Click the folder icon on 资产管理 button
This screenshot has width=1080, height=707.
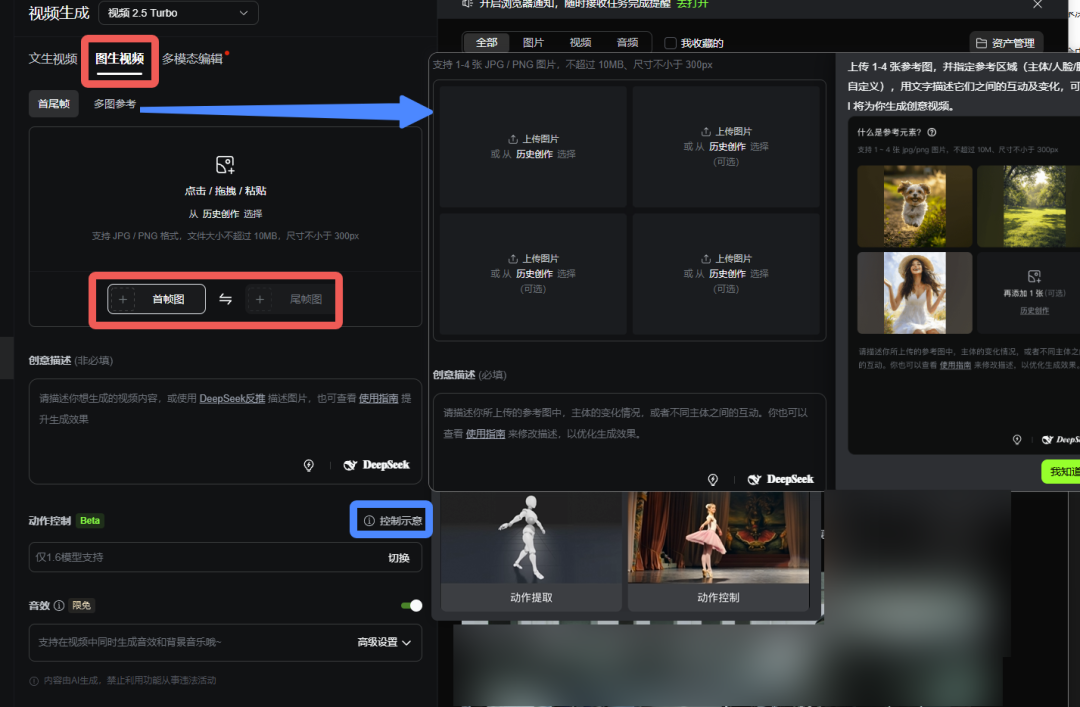click(983, 43)
